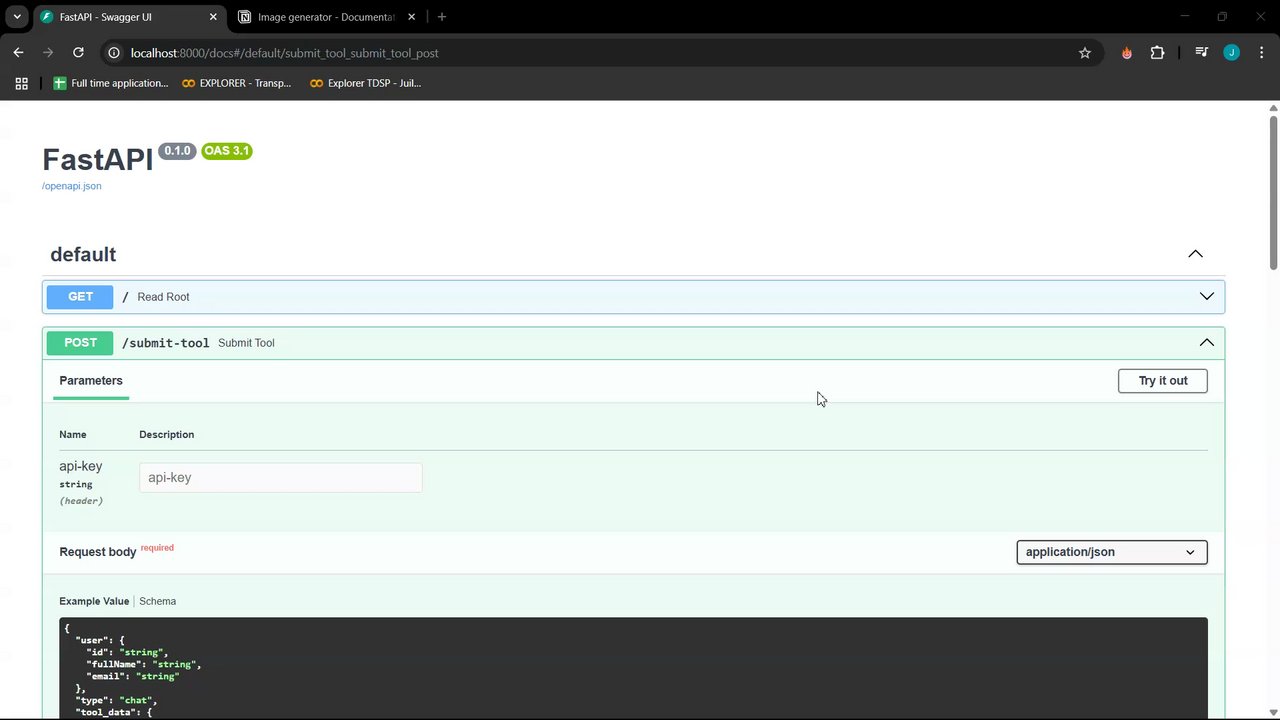Click the Request body label
The image size is (1280, 720).
(97, 552)
